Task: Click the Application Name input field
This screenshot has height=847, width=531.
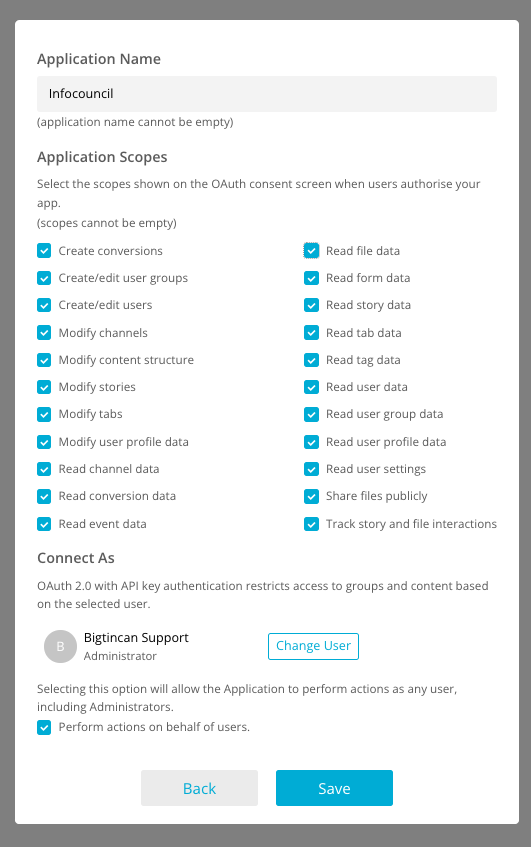Action: click(267, 94)
